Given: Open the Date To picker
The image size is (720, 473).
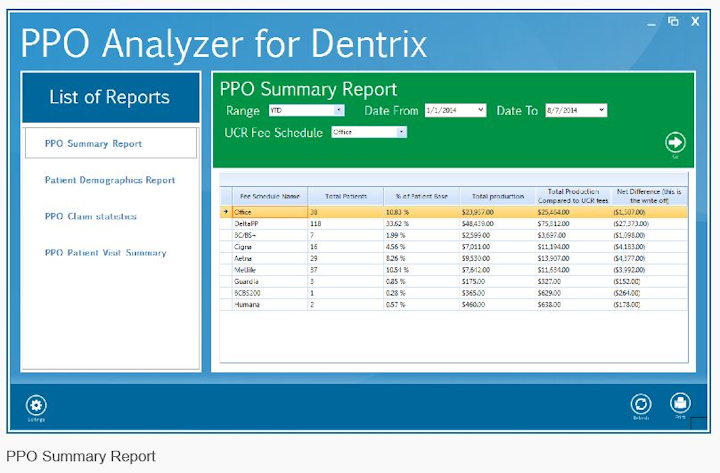Looking at the screenshot, I should click(602, 110).
